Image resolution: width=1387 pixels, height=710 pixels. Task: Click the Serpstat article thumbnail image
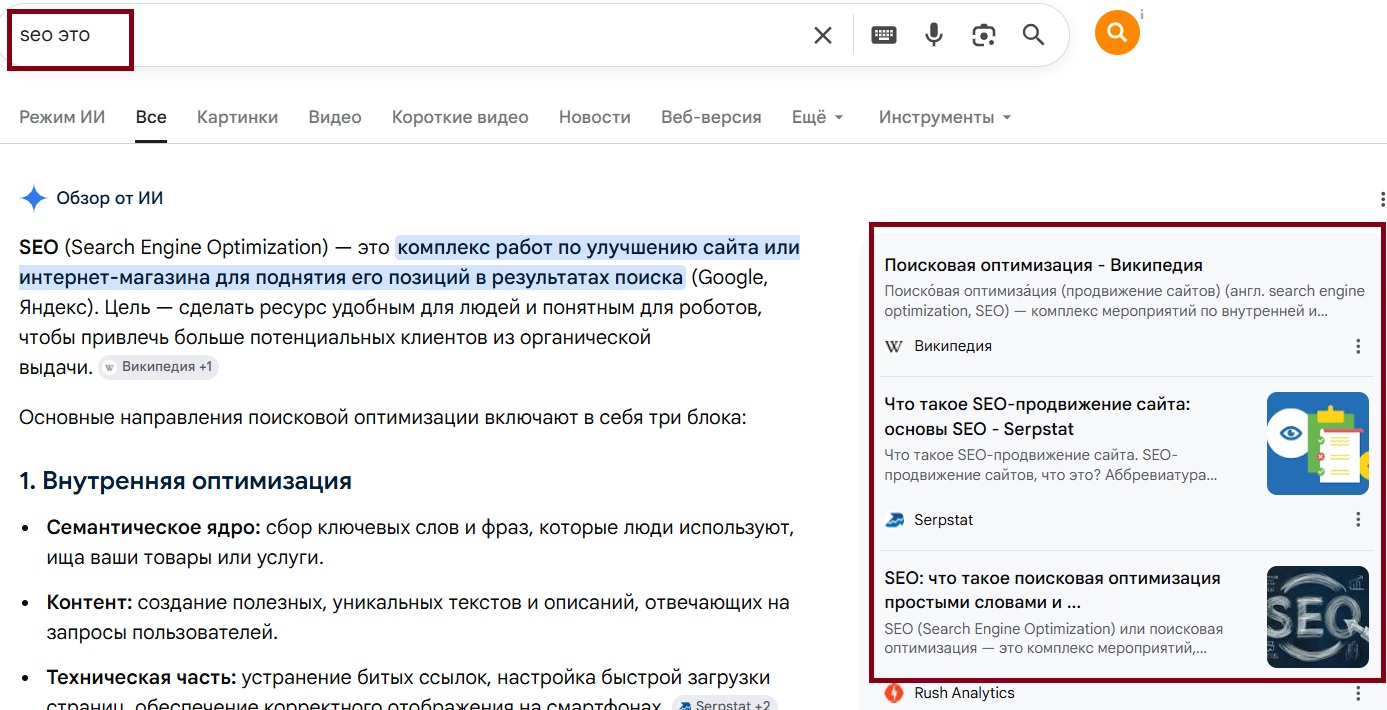point(1318,443)
